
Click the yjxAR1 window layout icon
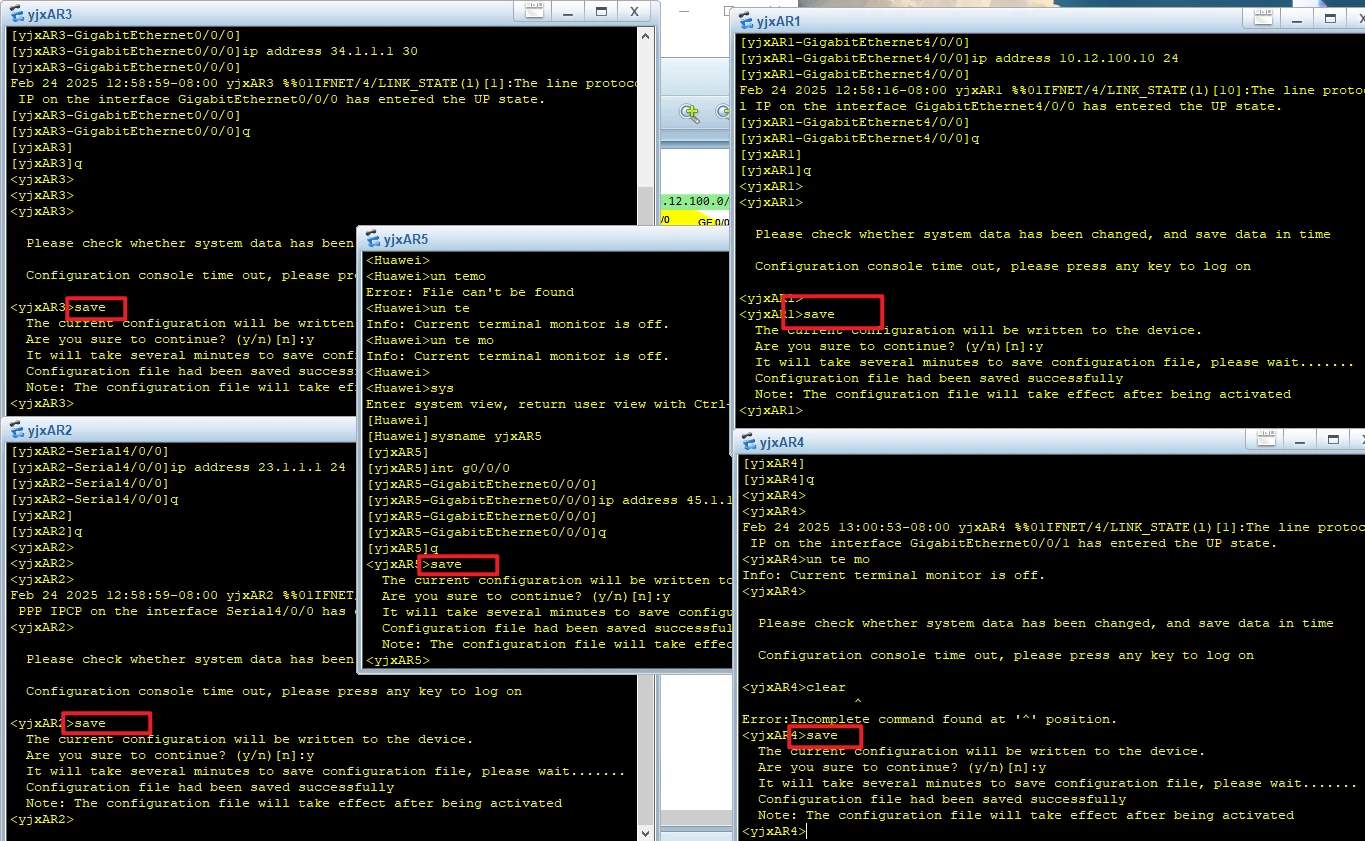1261,20
